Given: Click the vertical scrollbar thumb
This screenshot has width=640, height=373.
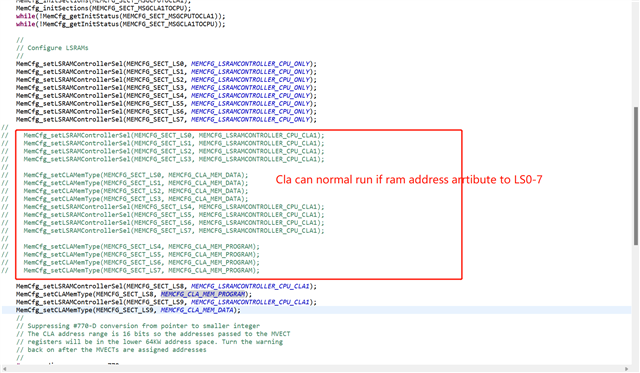Looking at the screenshot, I should tap(636, 176).
